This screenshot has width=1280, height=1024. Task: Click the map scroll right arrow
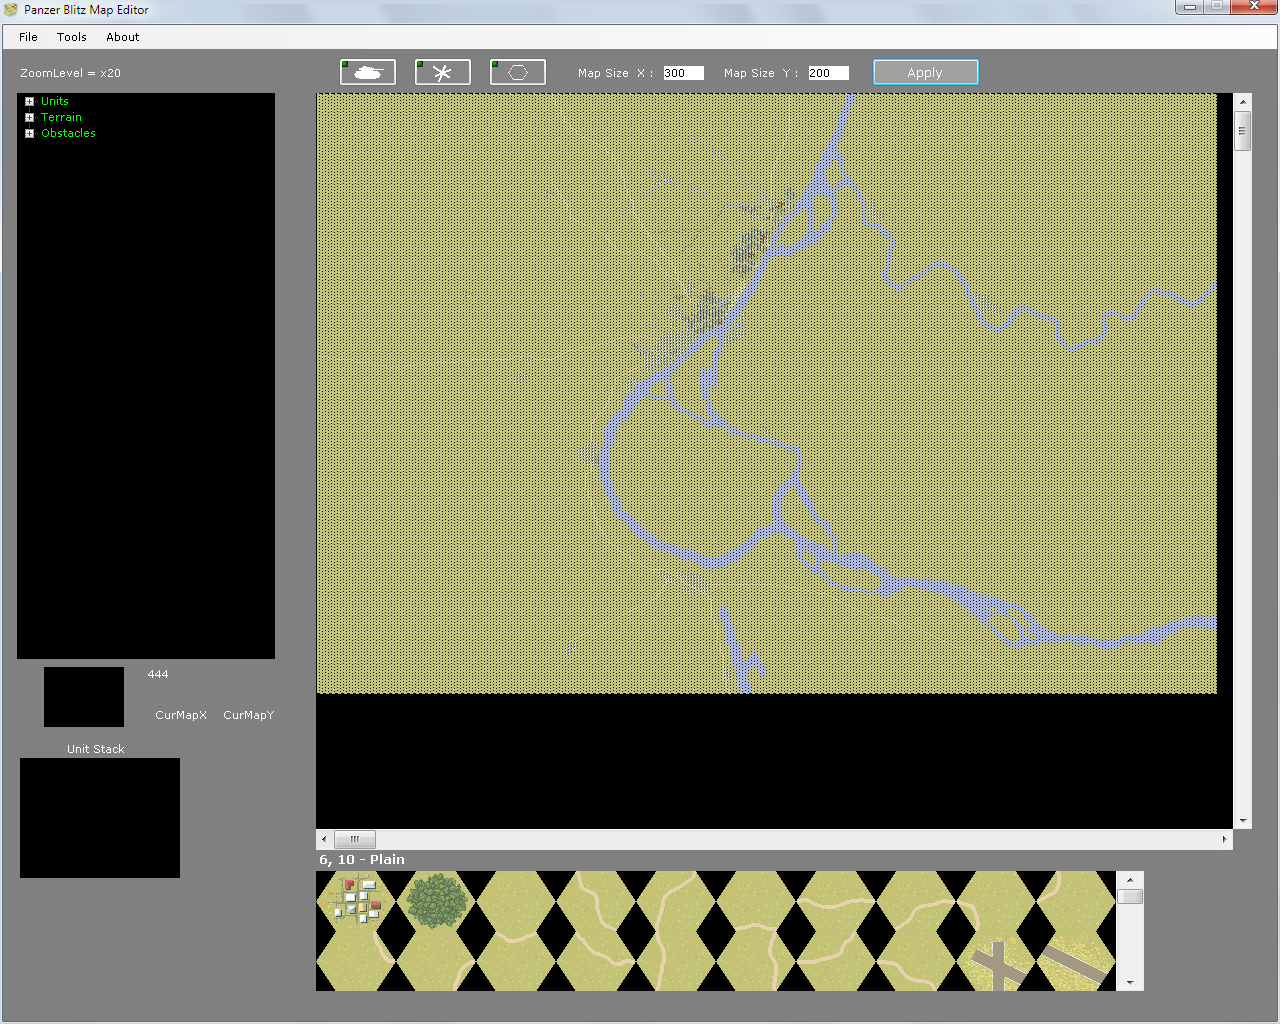pos(1224,839)
